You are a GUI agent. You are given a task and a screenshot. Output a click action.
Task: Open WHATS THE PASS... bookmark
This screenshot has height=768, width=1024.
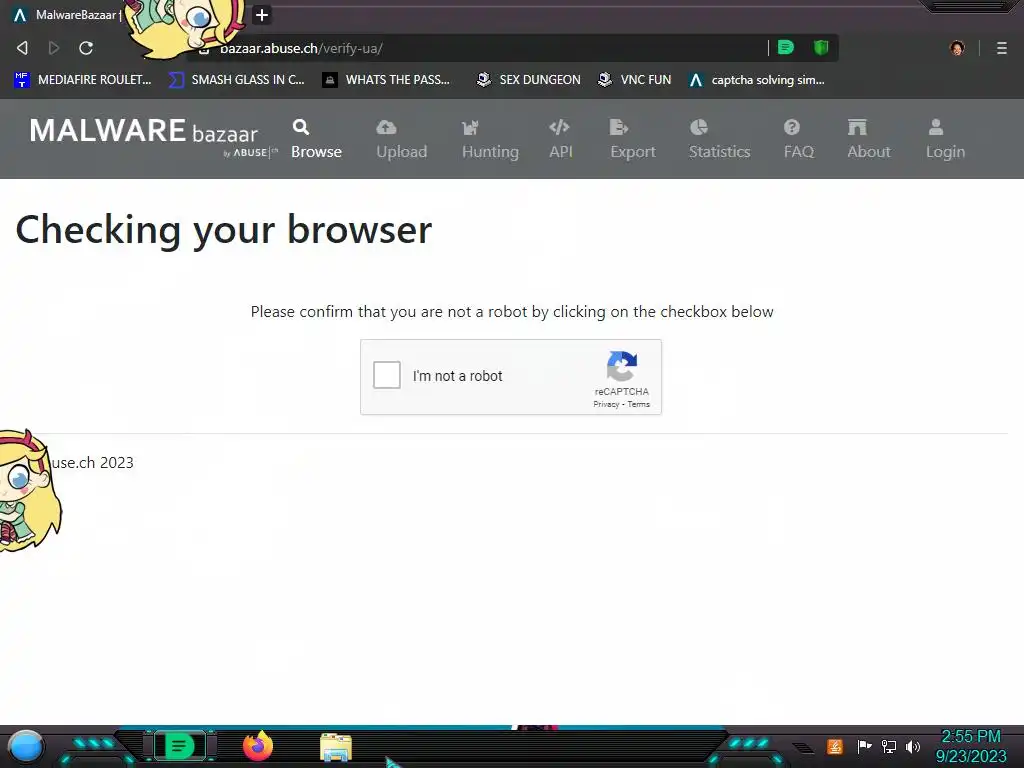386,80
